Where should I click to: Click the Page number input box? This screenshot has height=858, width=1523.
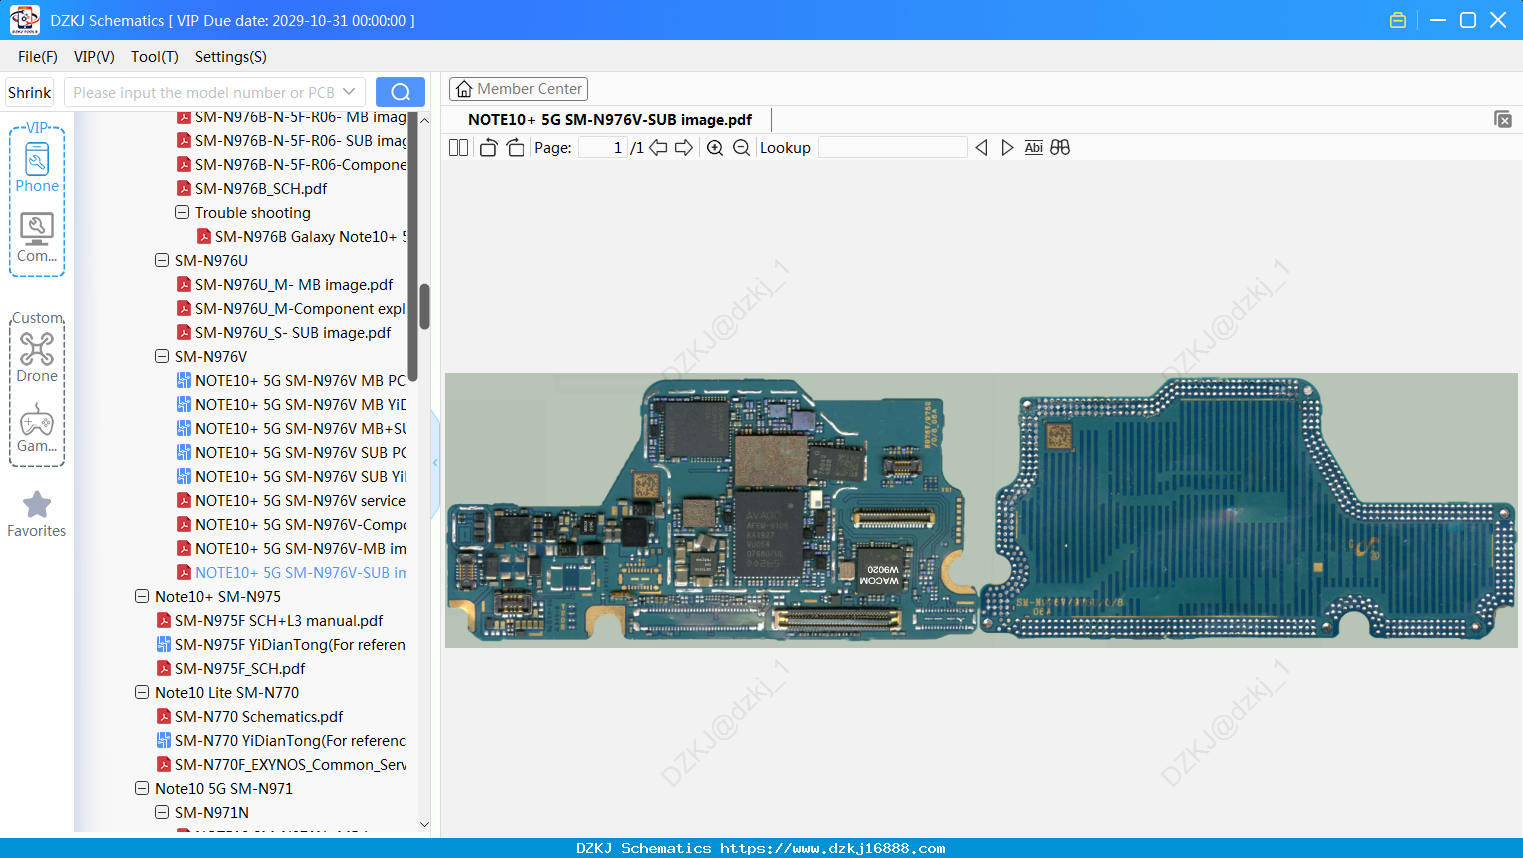[x=602, y=148]
